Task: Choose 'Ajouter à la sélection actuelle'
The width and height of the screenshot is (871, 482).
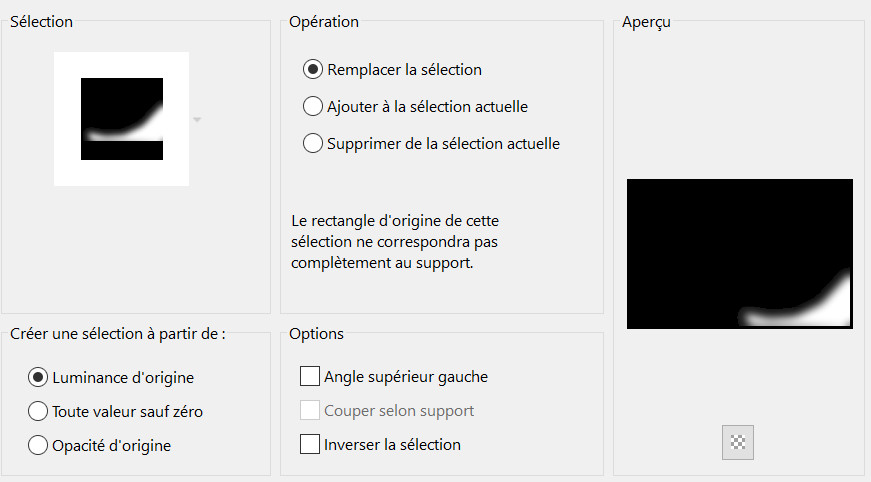Action: pyautogui.click(x=313, y=106)
